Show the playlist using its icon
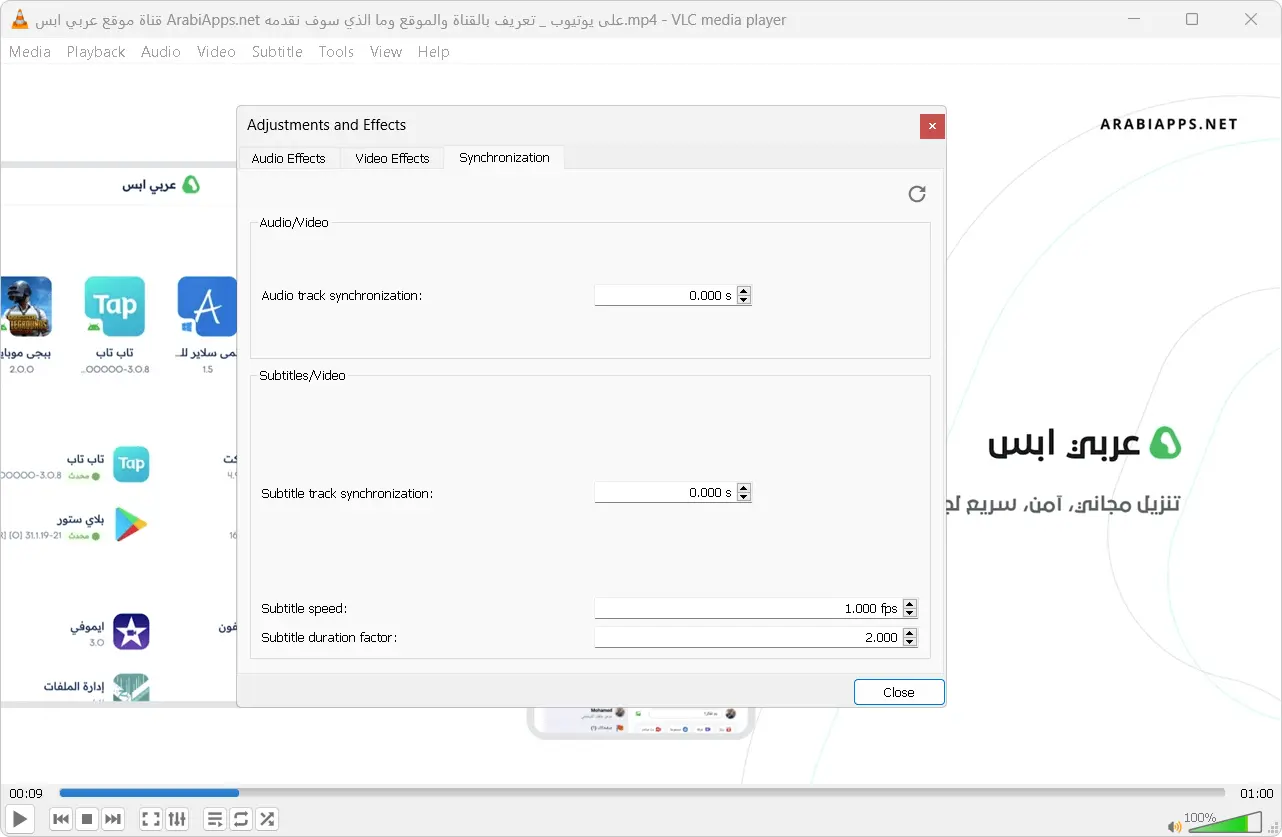This screenshot has width=1282, height=837. [x=214, y=818]
